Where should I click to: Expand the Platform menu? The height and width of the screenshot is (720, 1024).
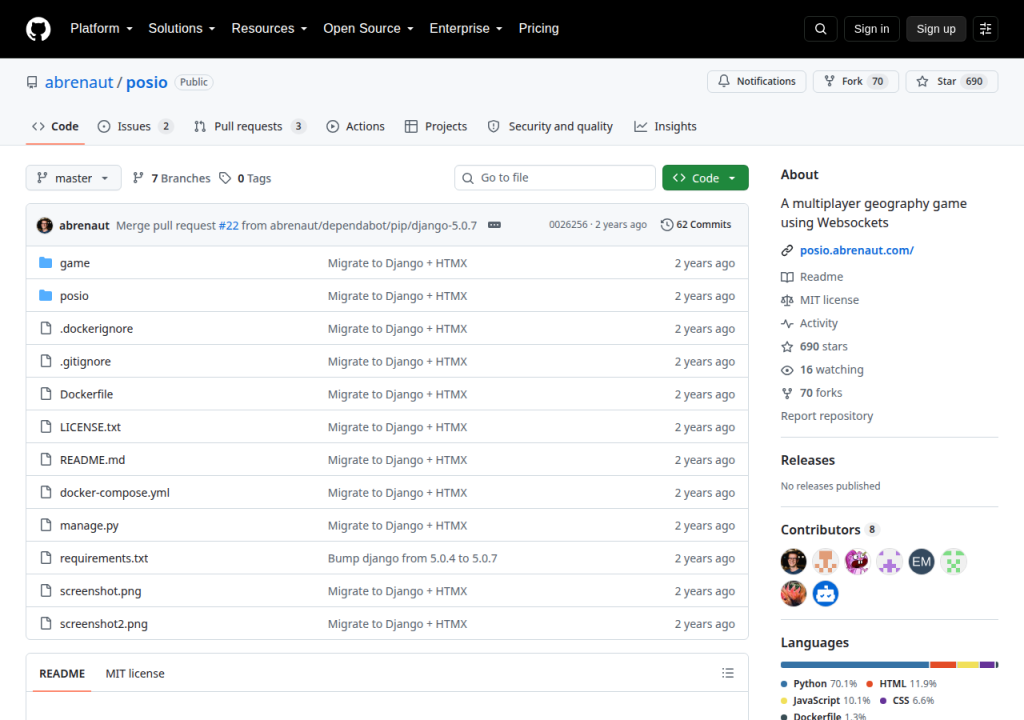(x=101, y=29)
